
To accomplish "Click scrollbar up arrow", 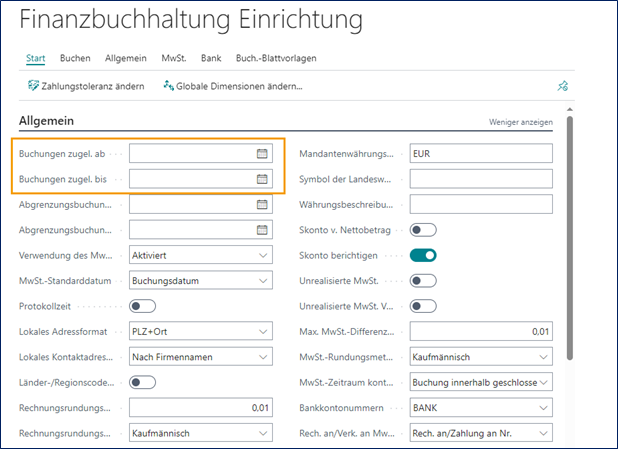I will [570, 109].
